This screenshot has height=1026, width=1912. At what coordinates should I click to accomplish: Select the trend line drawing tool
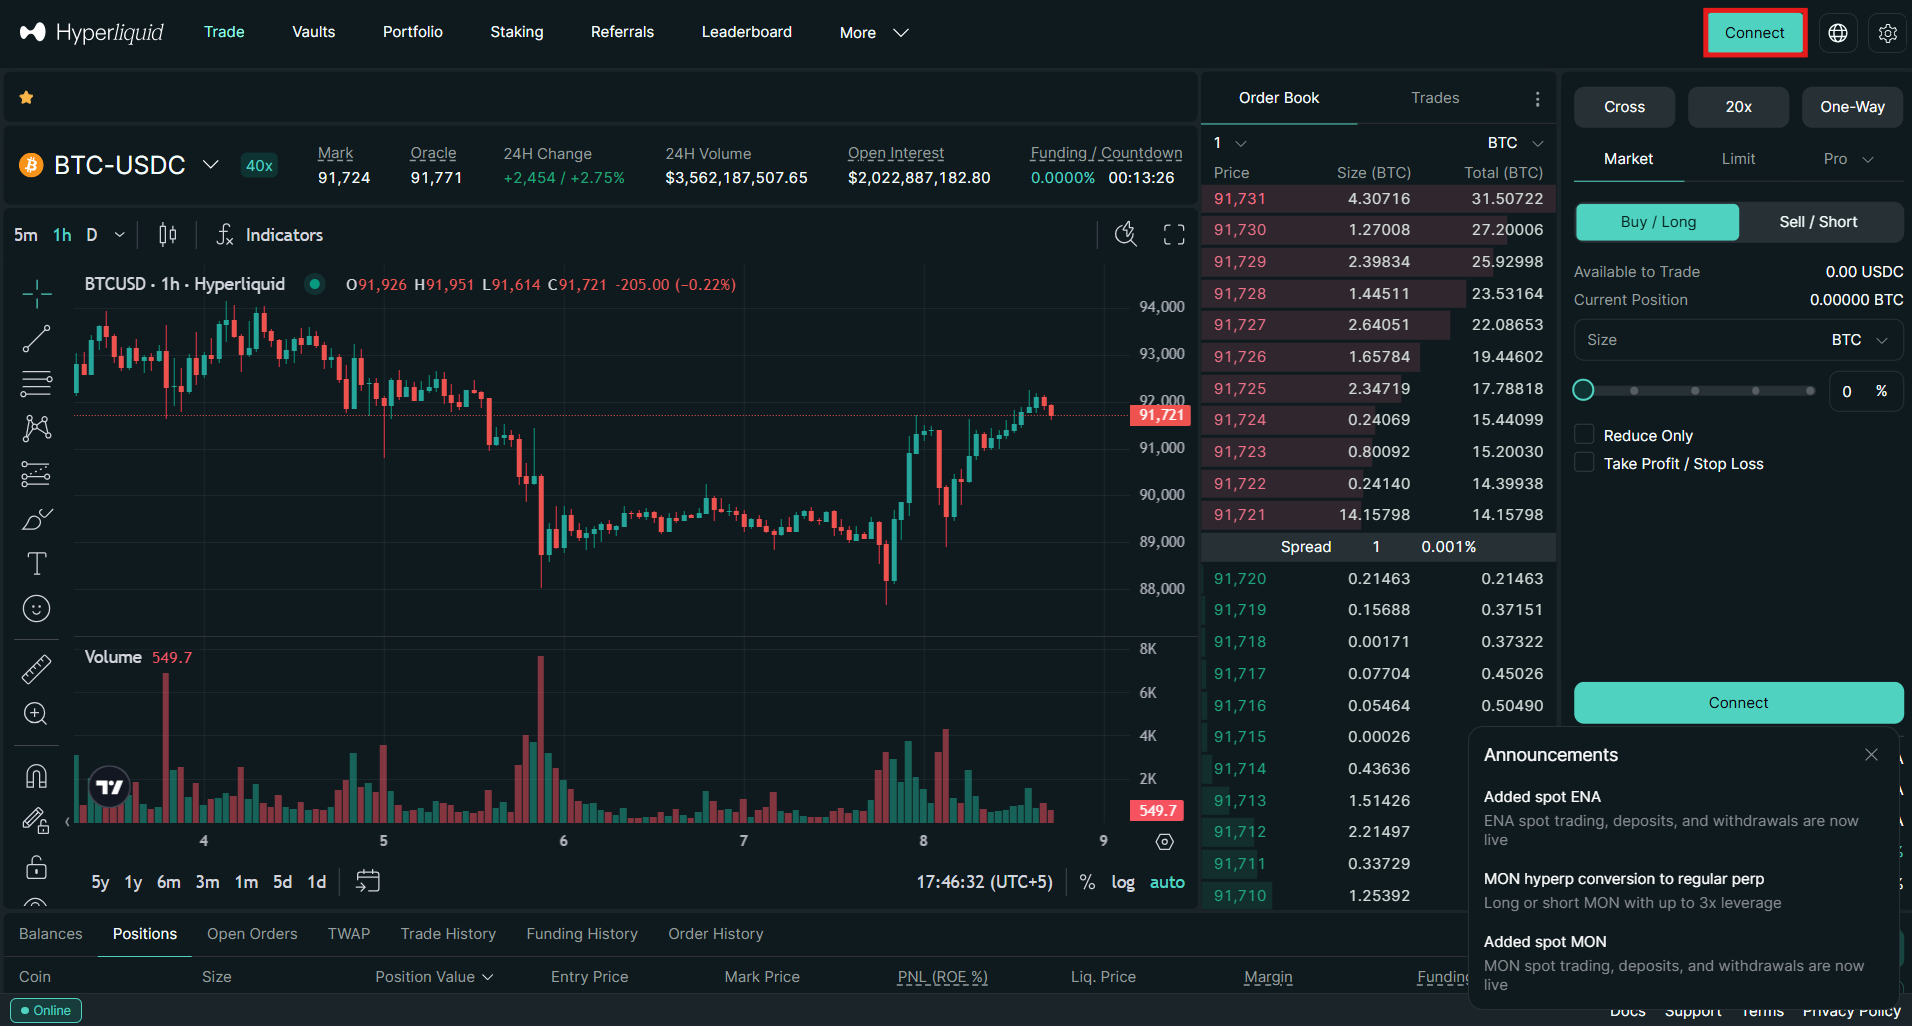[36, 338]
